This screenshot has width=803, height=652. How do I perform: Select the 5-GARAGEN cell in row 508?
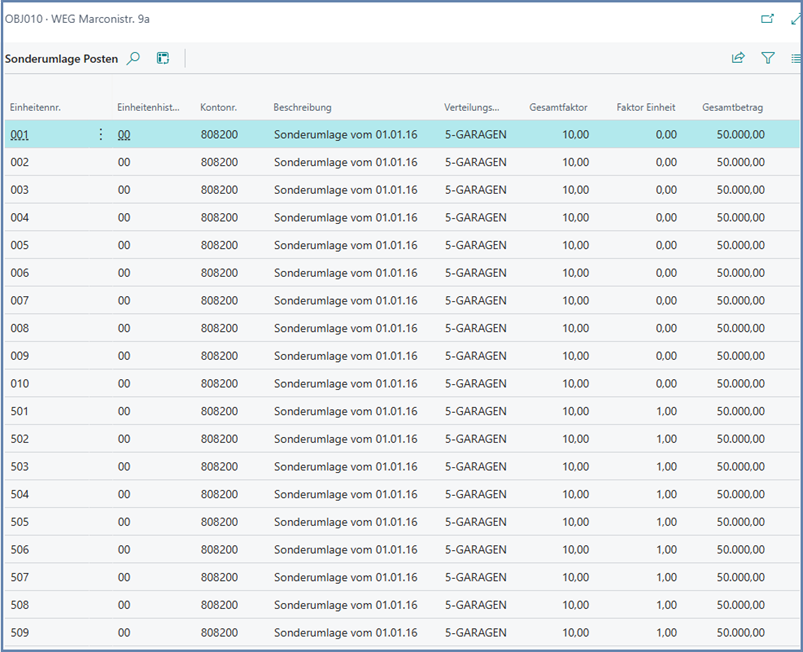pyautogui.click(x=475, y=605)
